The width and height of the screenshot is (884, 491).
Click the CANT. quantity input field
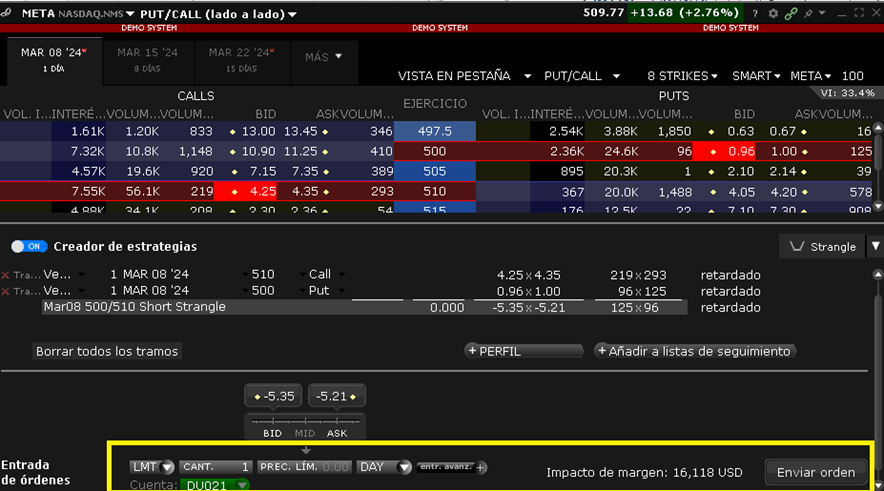[x=216, y=467]
